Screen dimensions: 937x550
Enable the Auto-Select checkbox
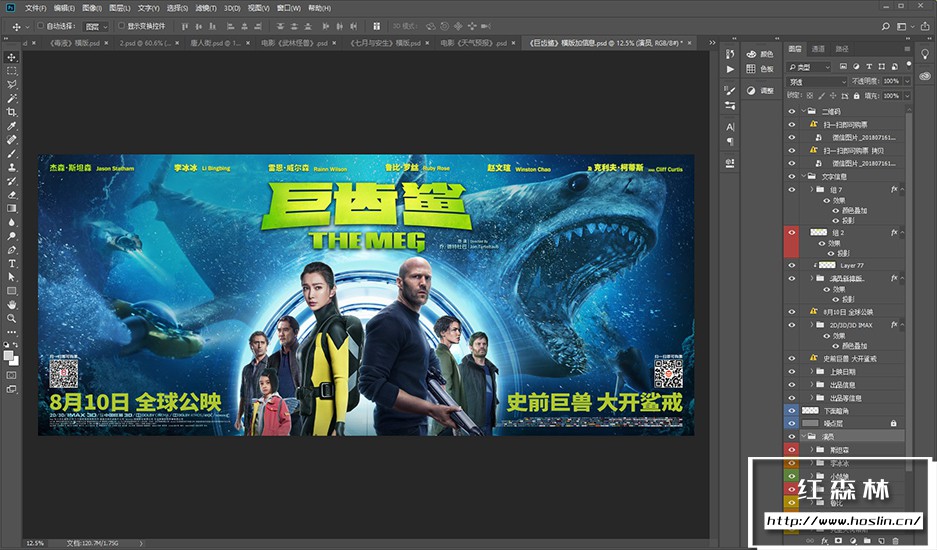coord(41,26)
